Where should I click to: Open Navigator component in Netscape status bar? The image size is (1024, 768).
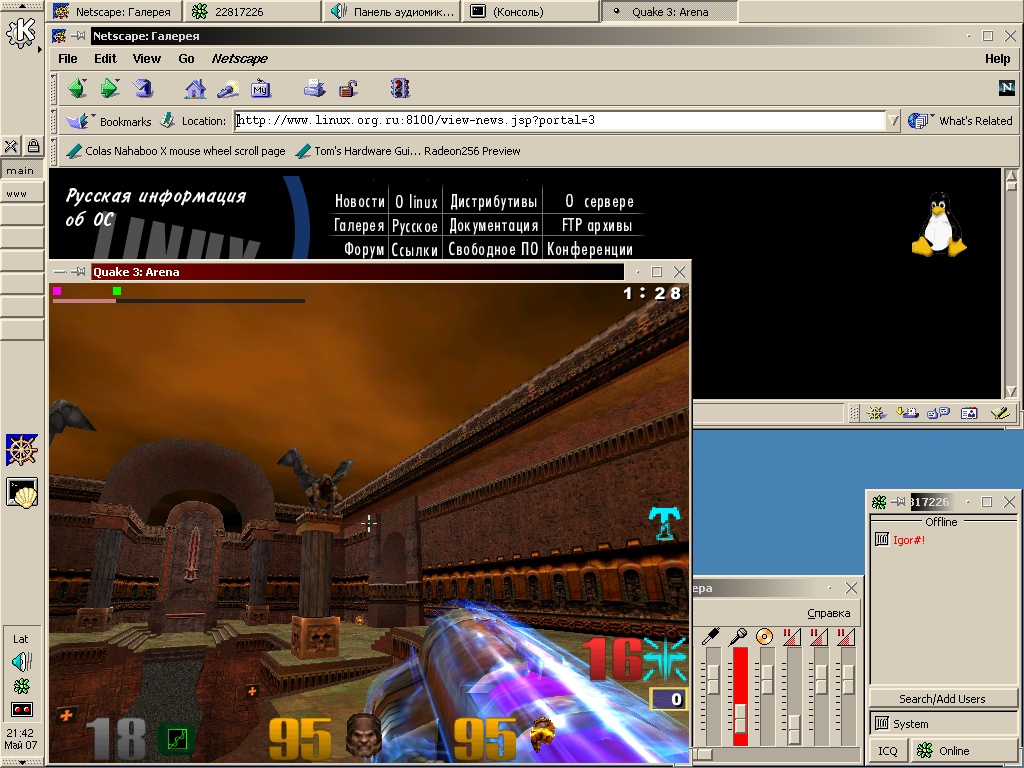tap(876, 413)
